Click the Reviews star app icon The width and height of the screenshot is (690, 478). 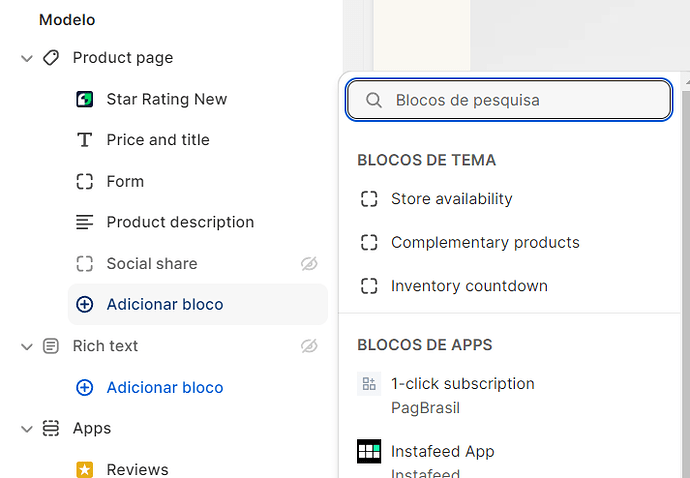click(x=85, y=469)
